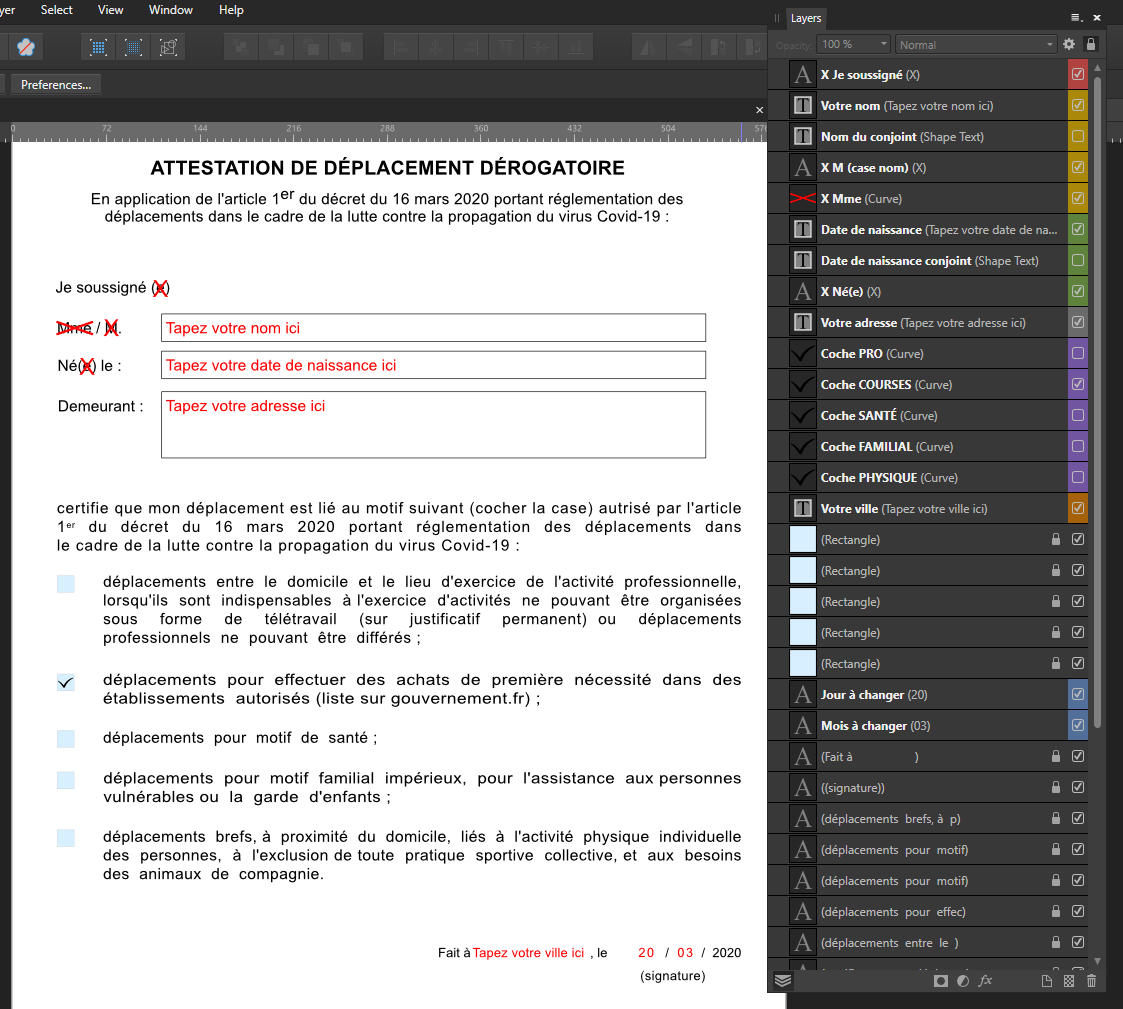Click the Layers panel scroll up arrow

pos(1097,67)
